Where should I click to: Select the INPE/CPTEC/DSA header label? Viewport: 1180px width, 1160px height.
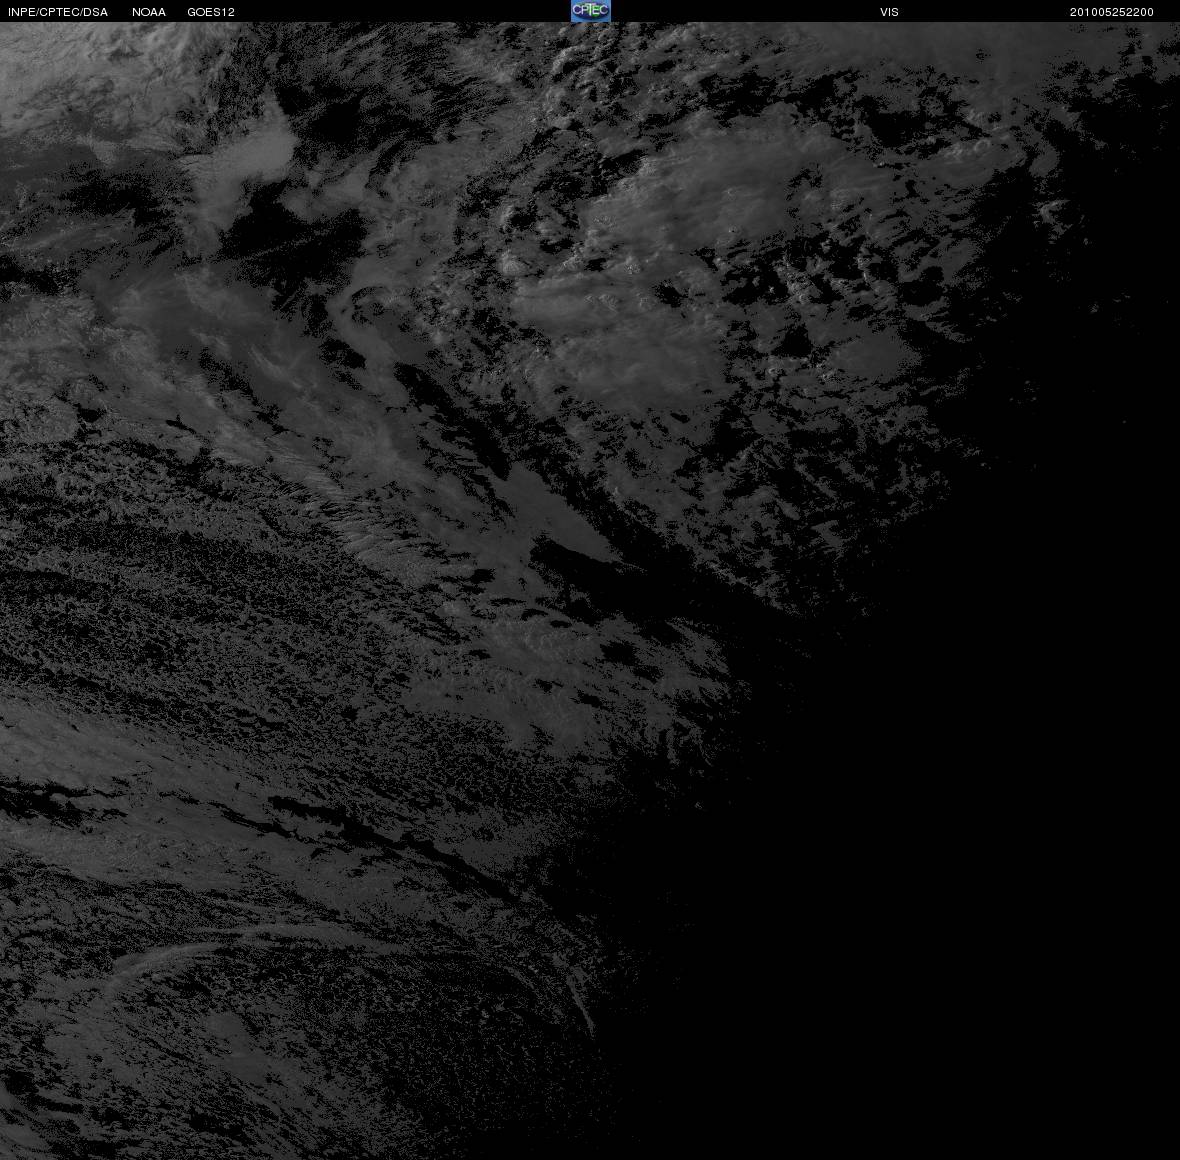58,12
